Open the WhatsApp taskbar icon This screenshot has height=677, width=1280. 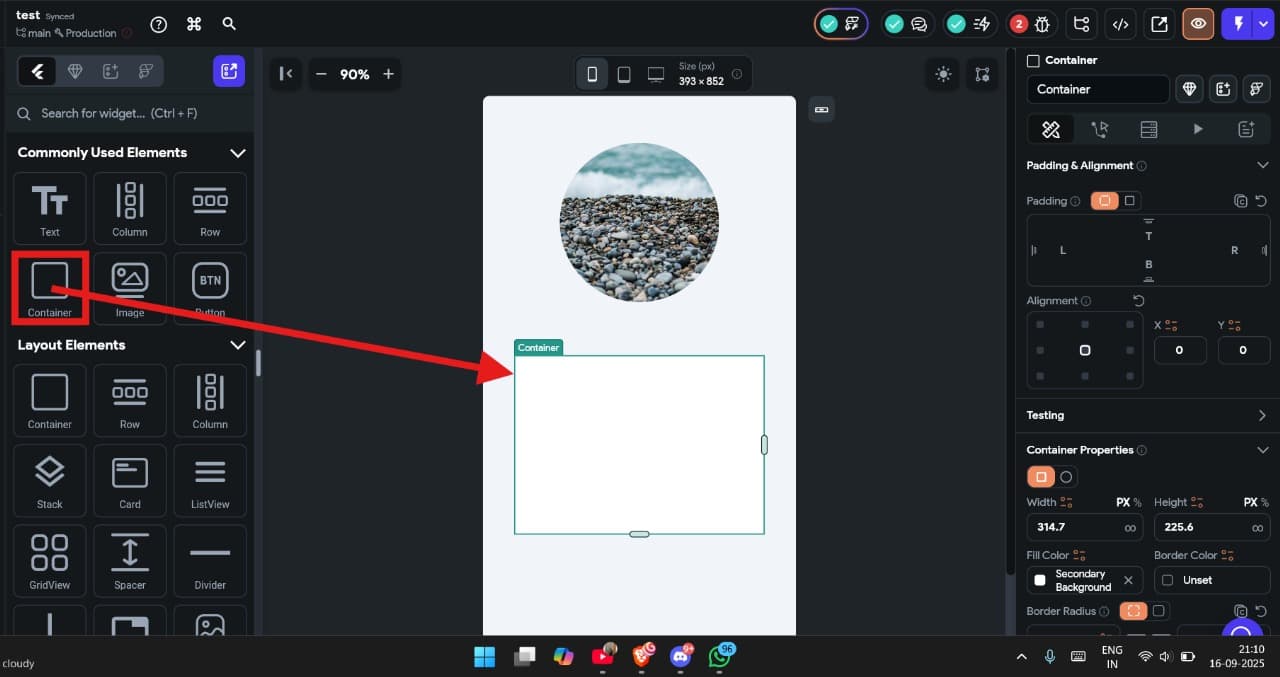pyautogui.click(x=721, y=657)
